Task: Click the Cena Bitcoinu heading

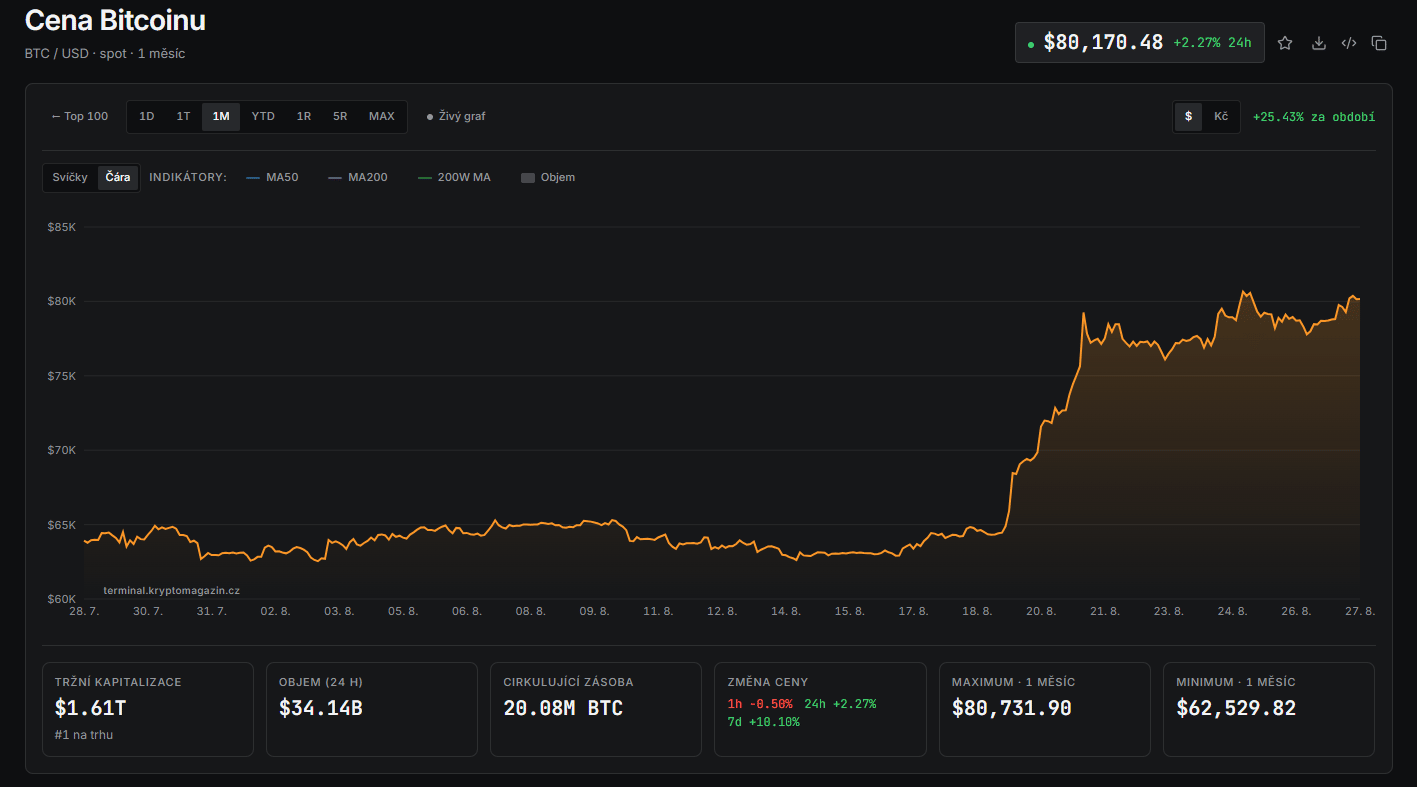Action: coord(115,20)
